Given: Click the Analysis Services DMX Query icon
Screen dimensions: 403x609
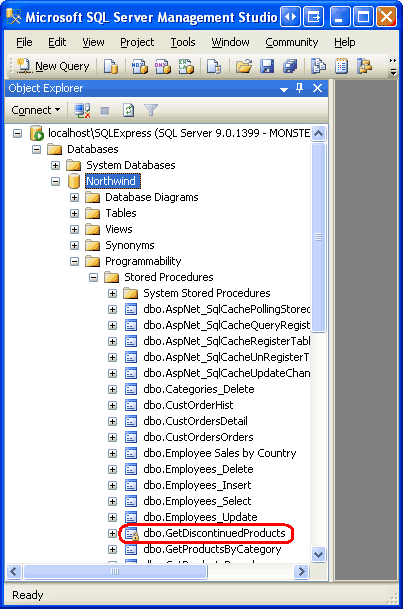Looking at the screenshot, I should 163,66.
